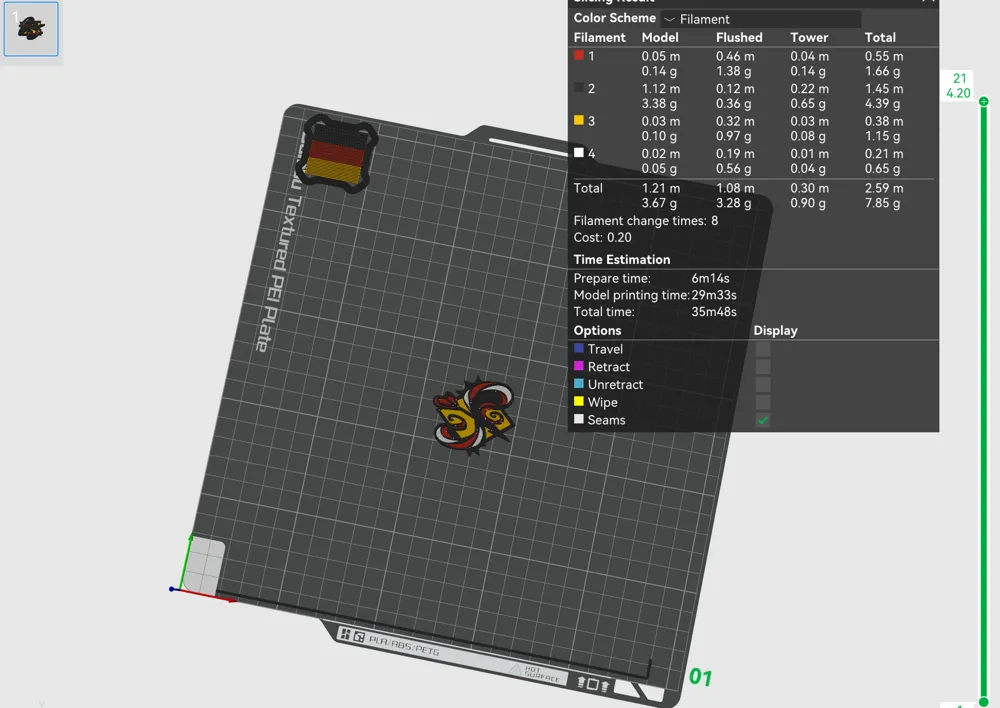
Task: Click the white Seams legend color square
Action: 579,420
